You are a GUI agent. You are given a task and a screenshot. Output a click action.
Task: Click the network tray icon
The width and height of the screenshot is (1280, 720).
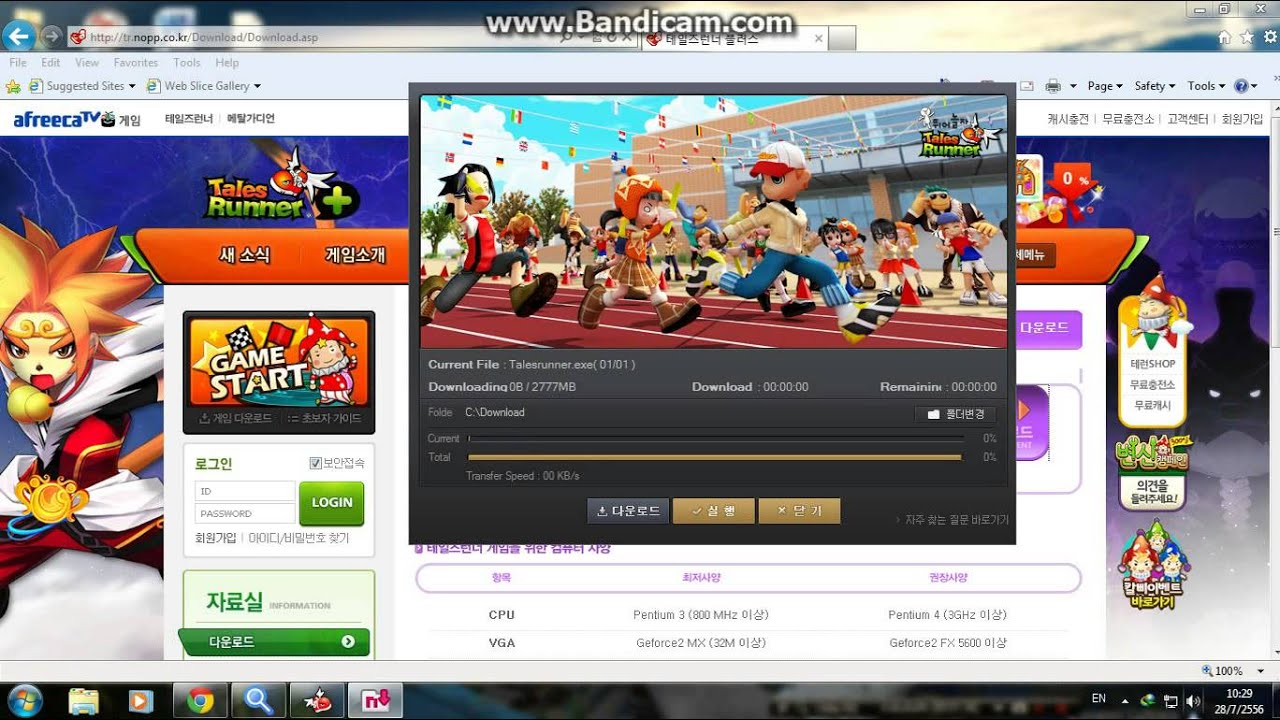[1171, 701]
